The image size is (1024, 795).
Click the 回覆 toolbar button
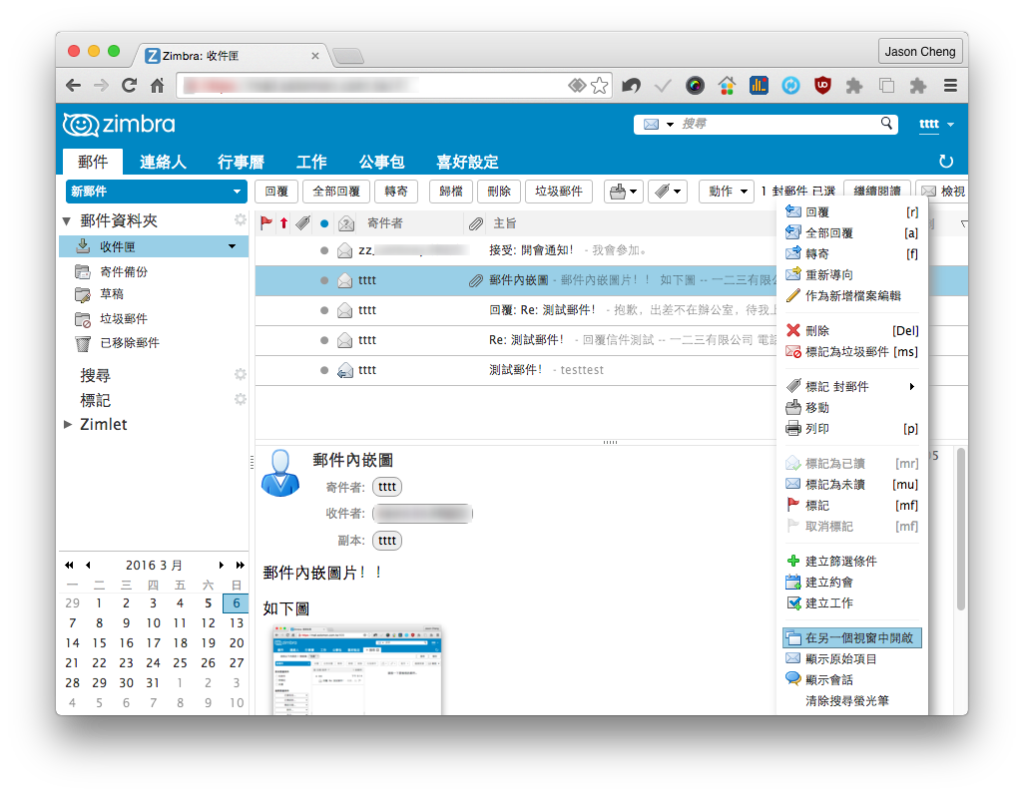[276, 191]
